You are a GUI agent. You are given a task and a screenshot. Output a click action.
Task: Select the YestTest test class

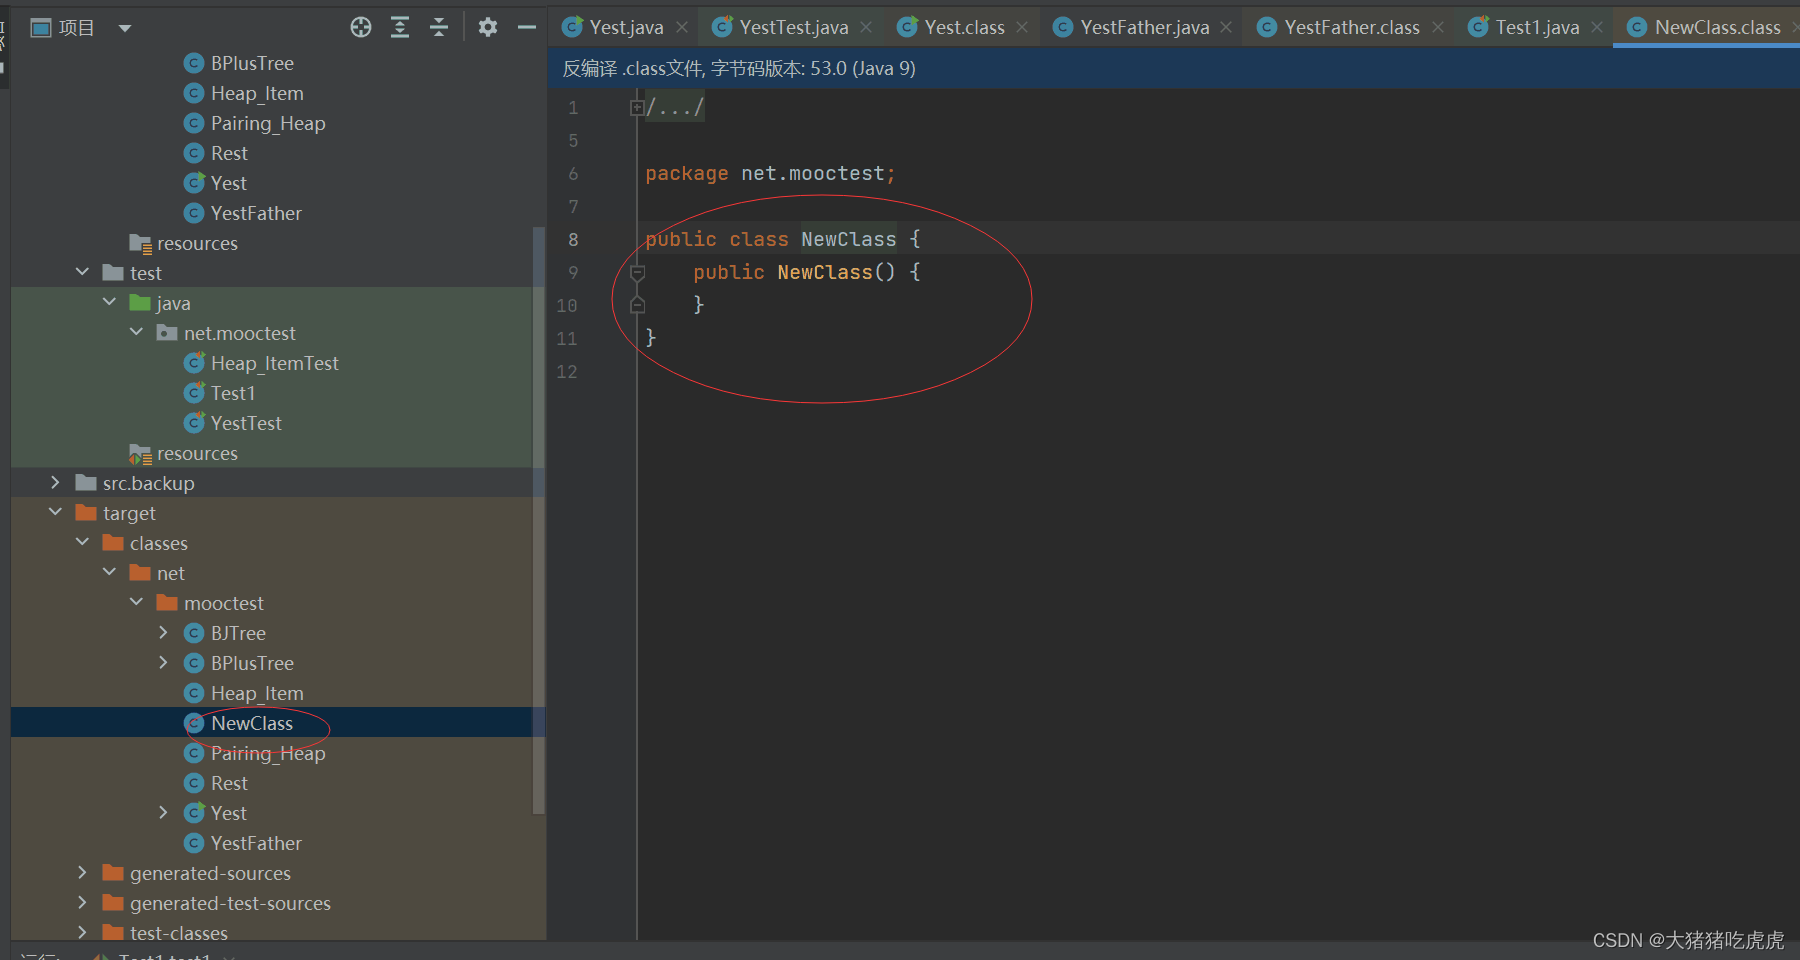(246, 423)
